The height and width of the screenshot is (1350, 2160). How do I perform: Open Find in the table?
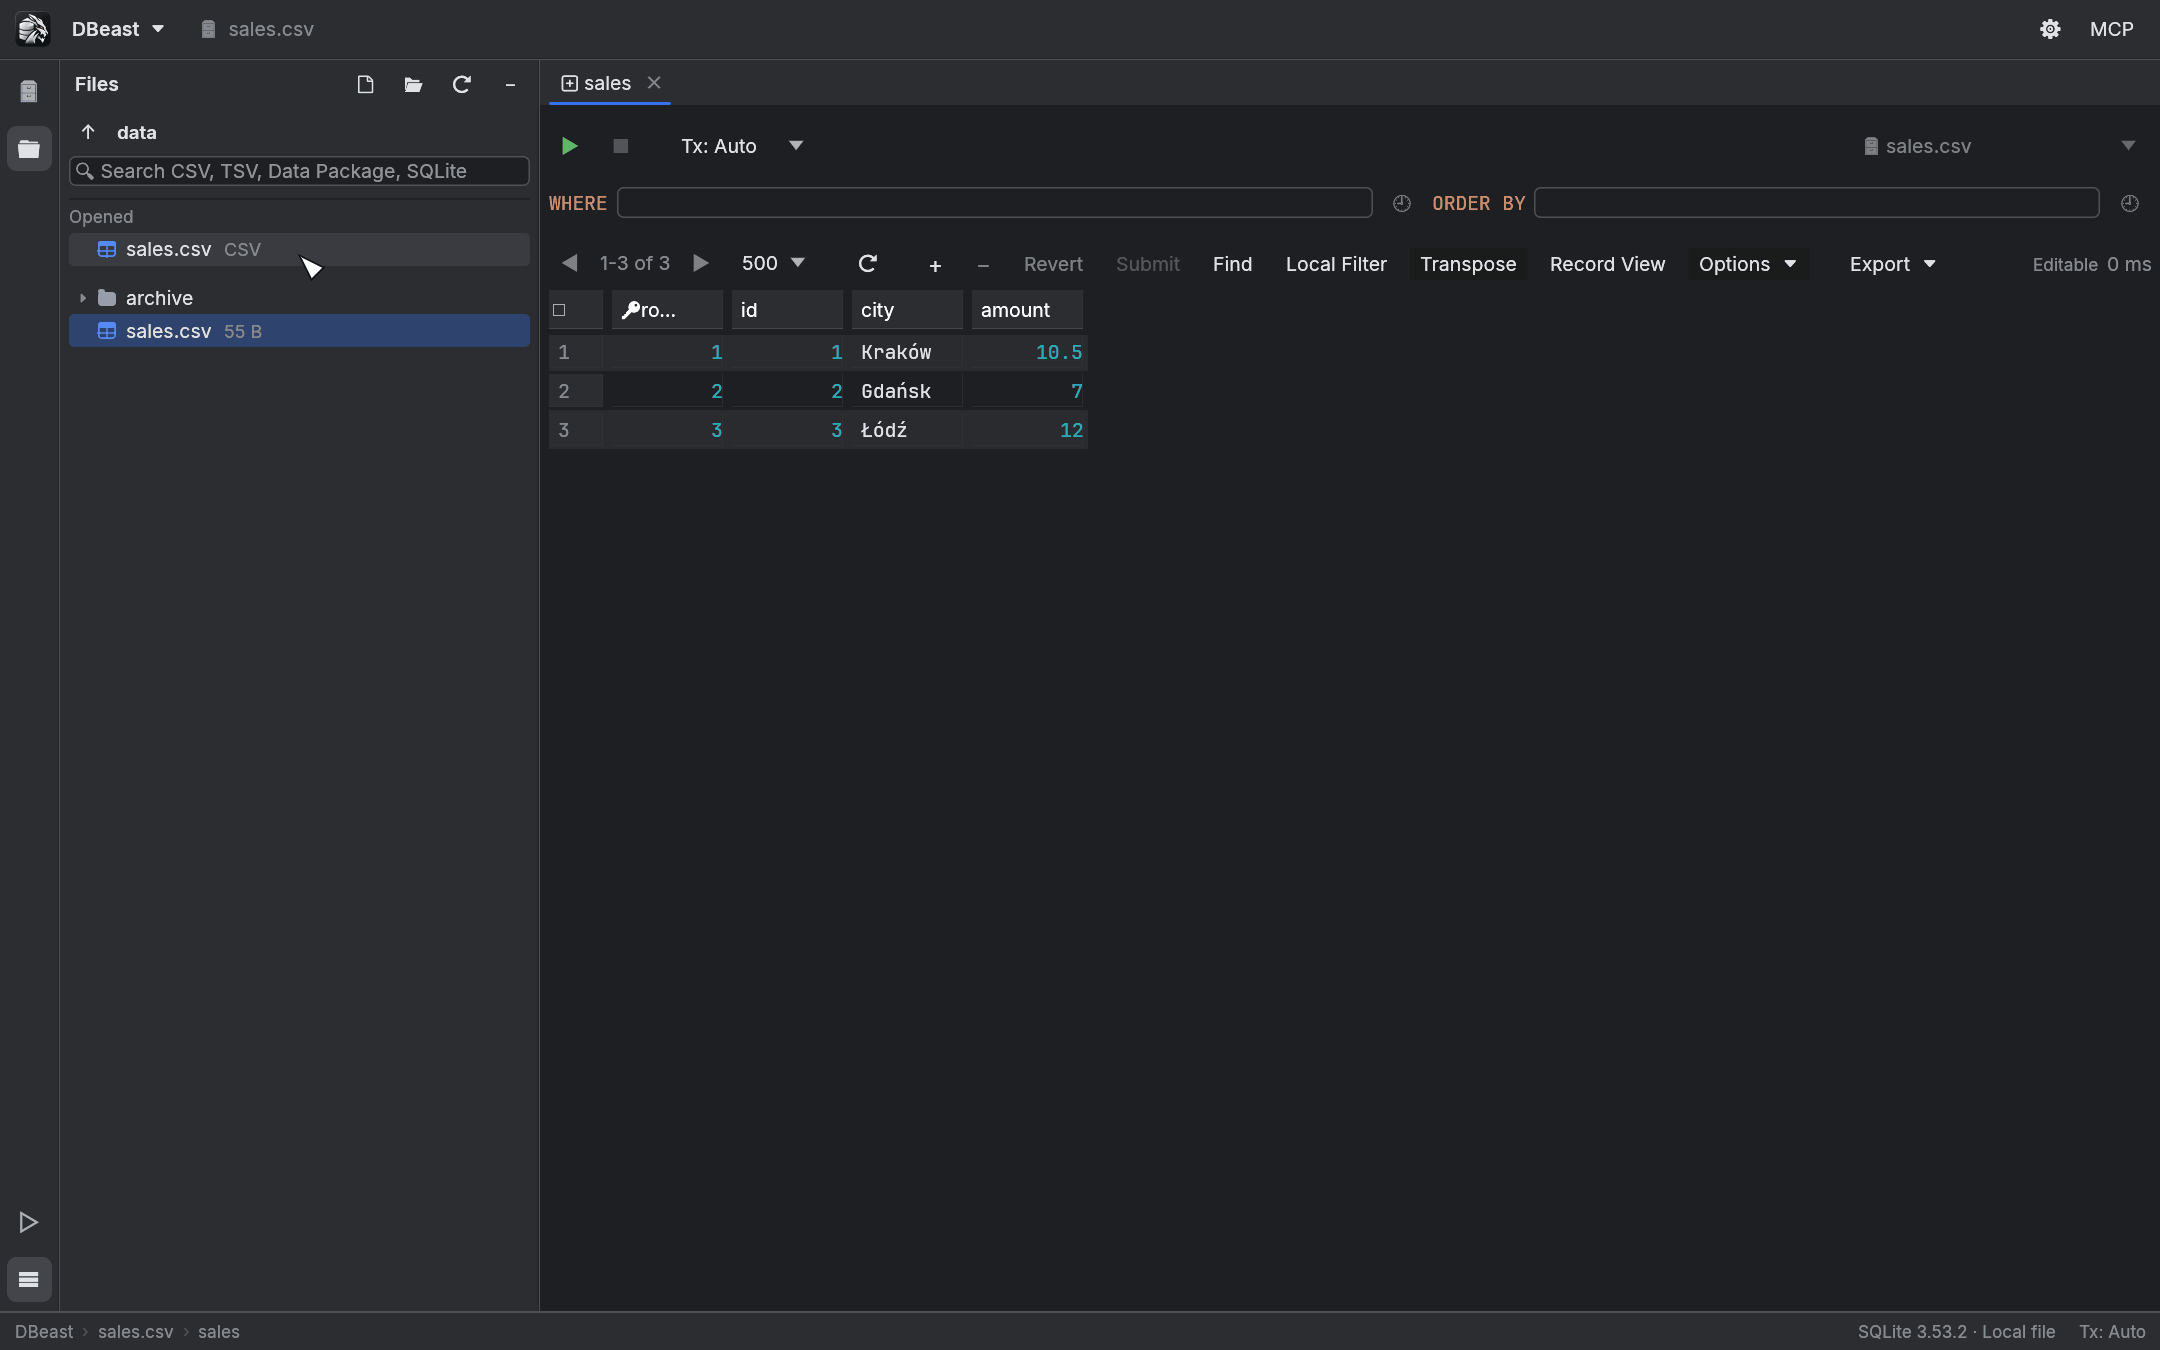(x=1232, y=264)
